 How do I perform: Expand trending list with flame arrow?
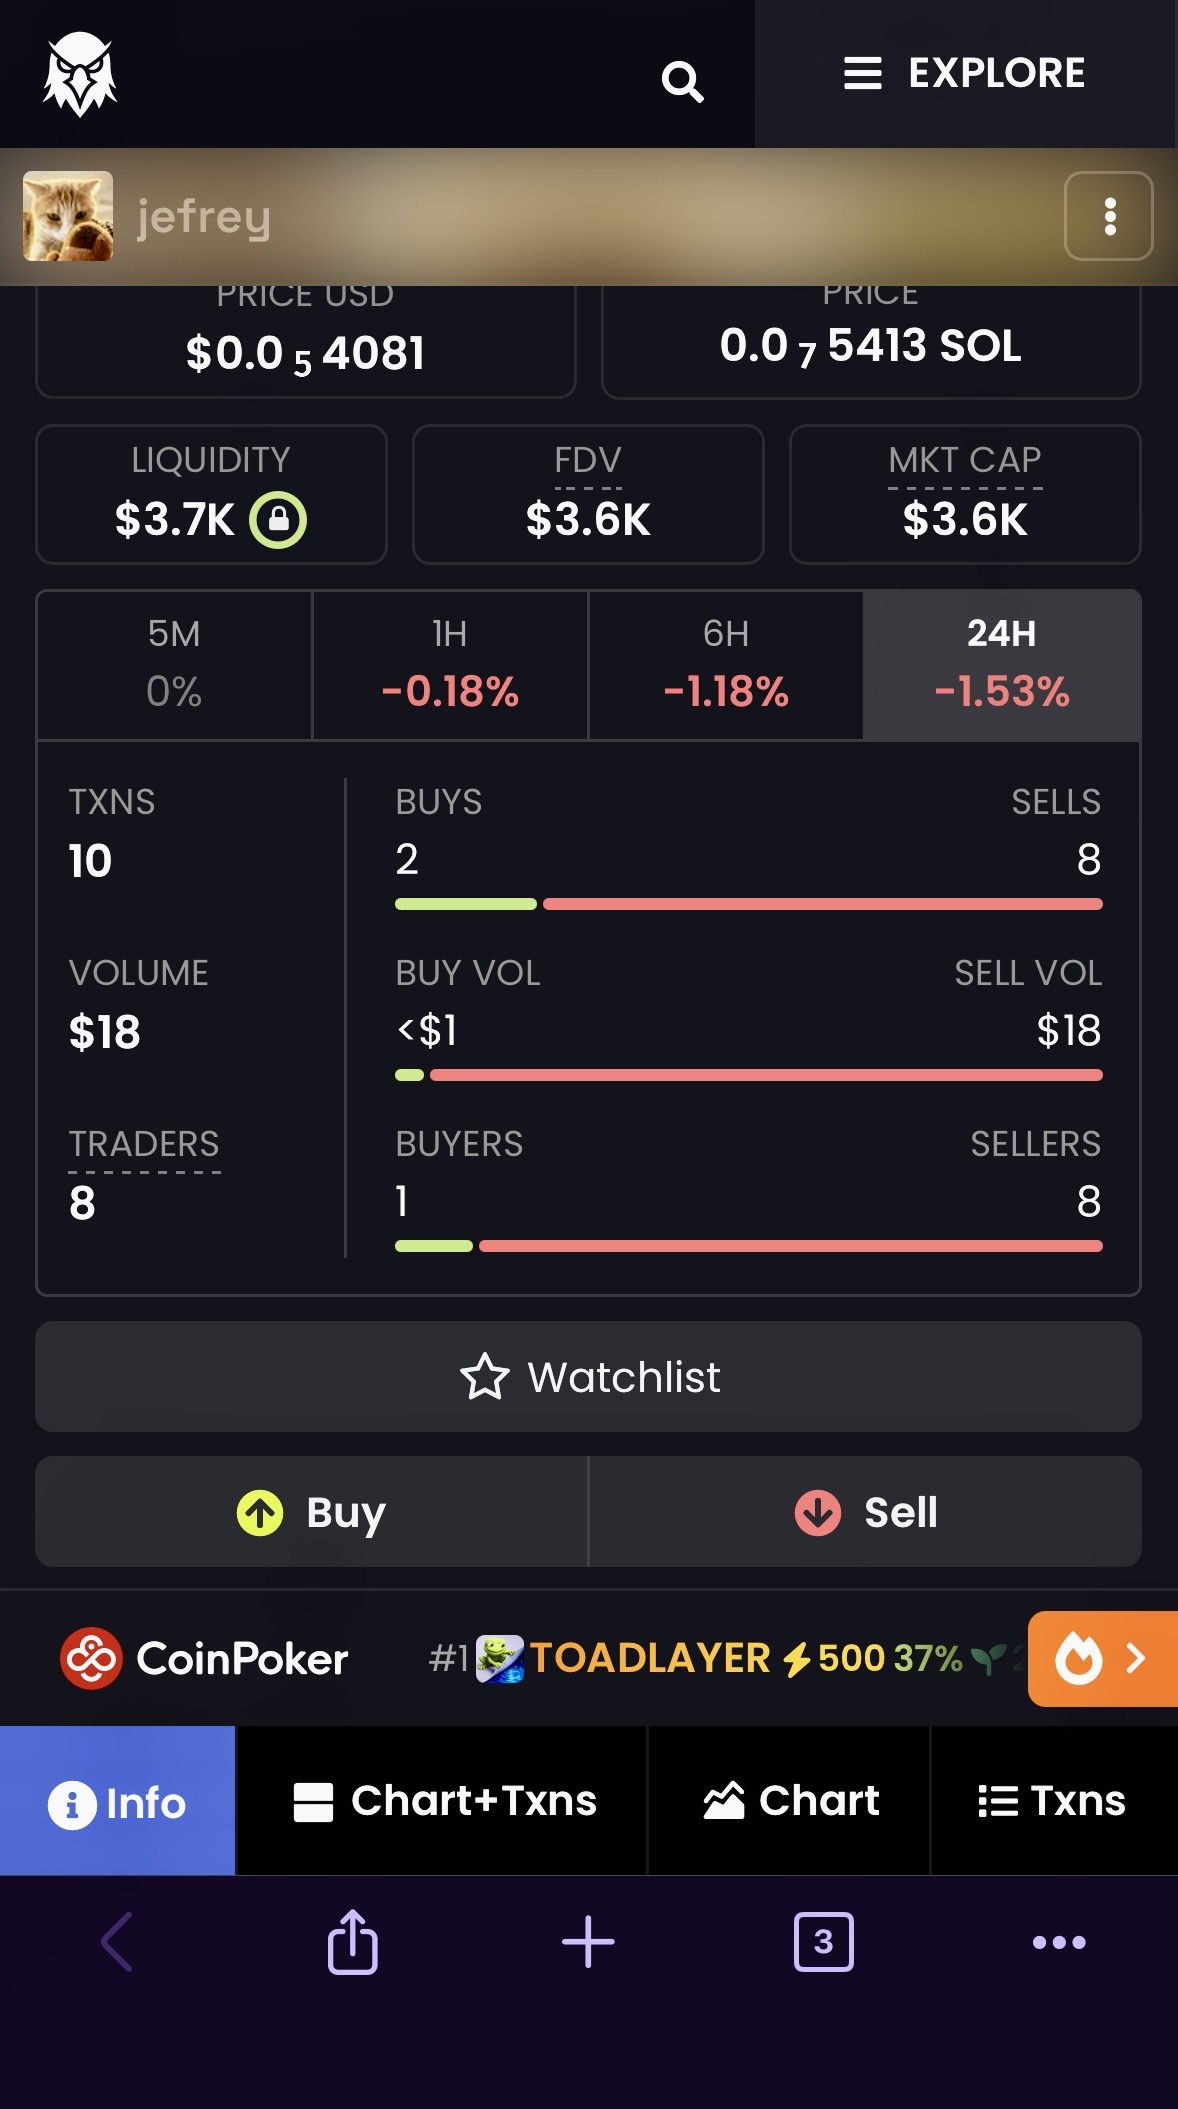1102,1658
